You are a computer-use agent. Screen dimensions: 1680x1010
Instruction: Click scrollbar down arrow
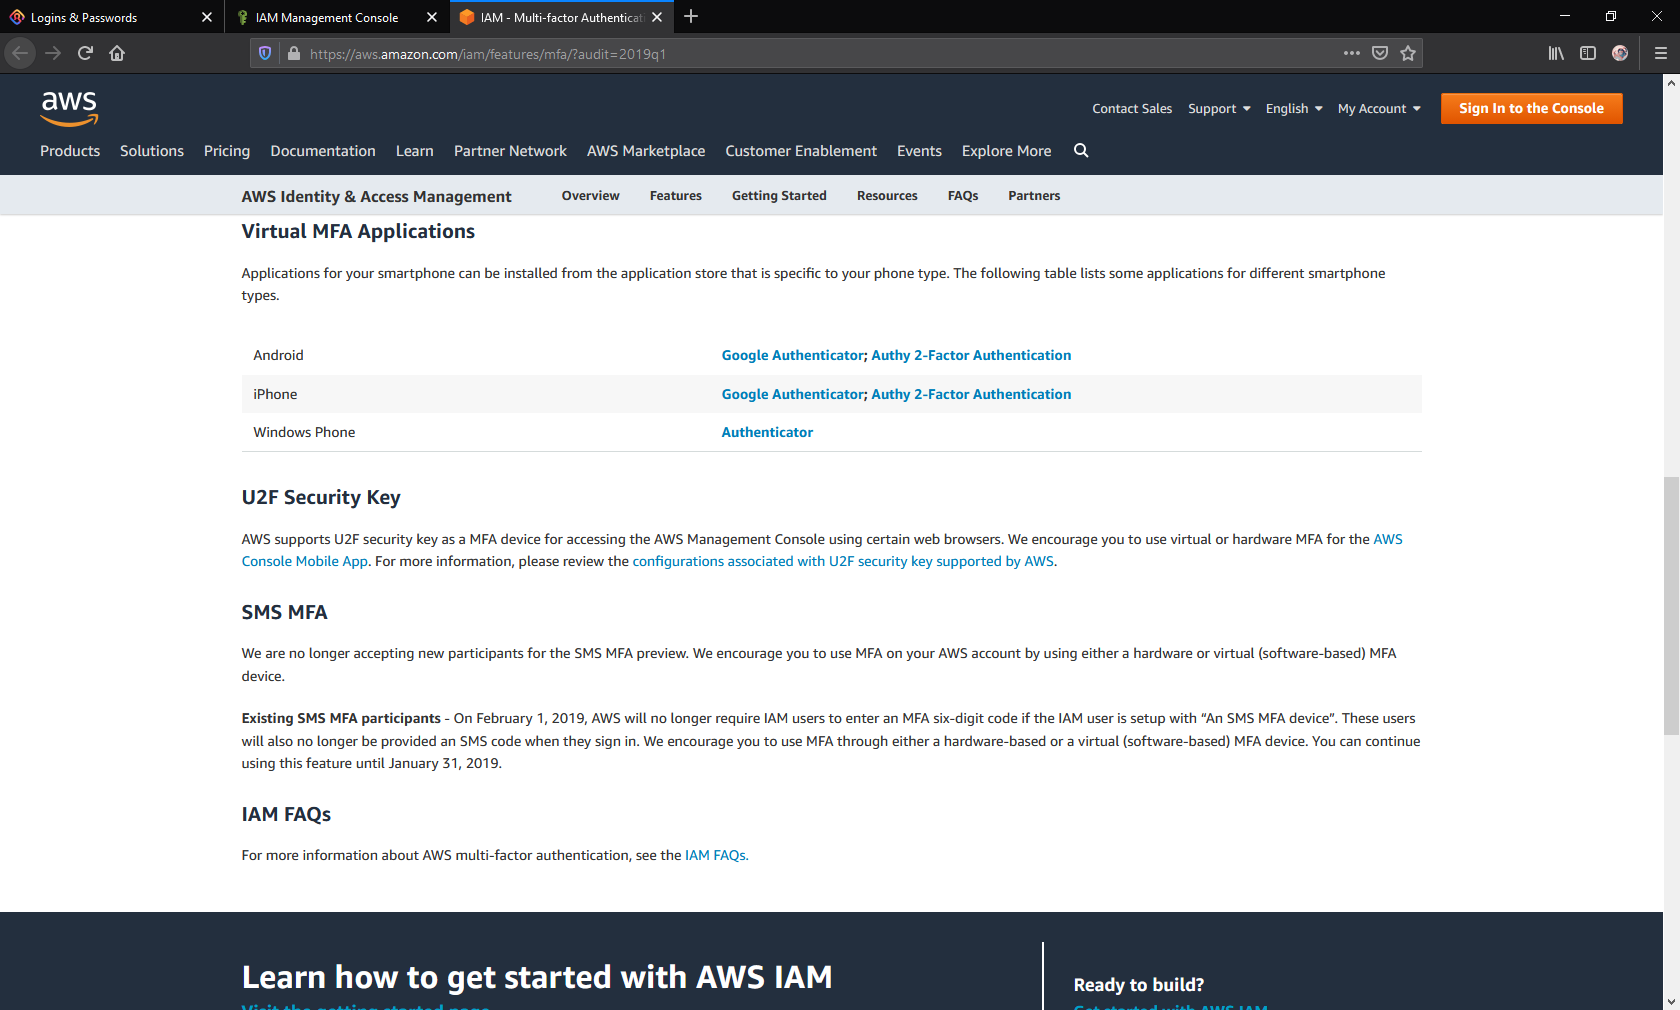click(1671, 1001)
